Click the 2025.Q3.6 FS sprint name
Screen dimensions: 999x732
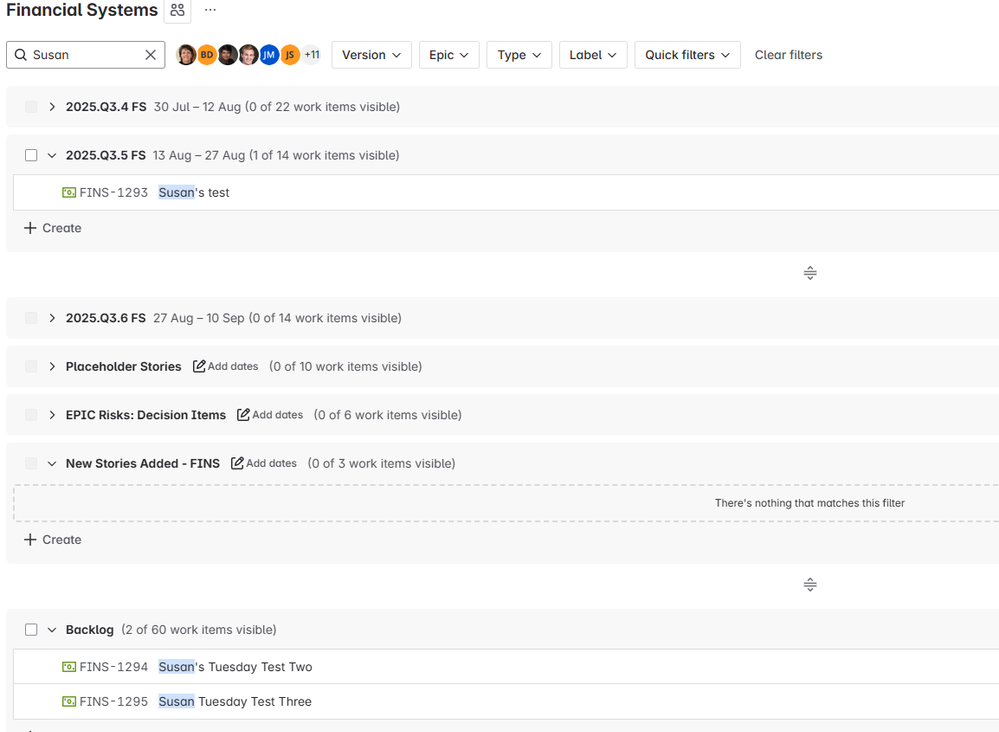click(x=106, y=318)
